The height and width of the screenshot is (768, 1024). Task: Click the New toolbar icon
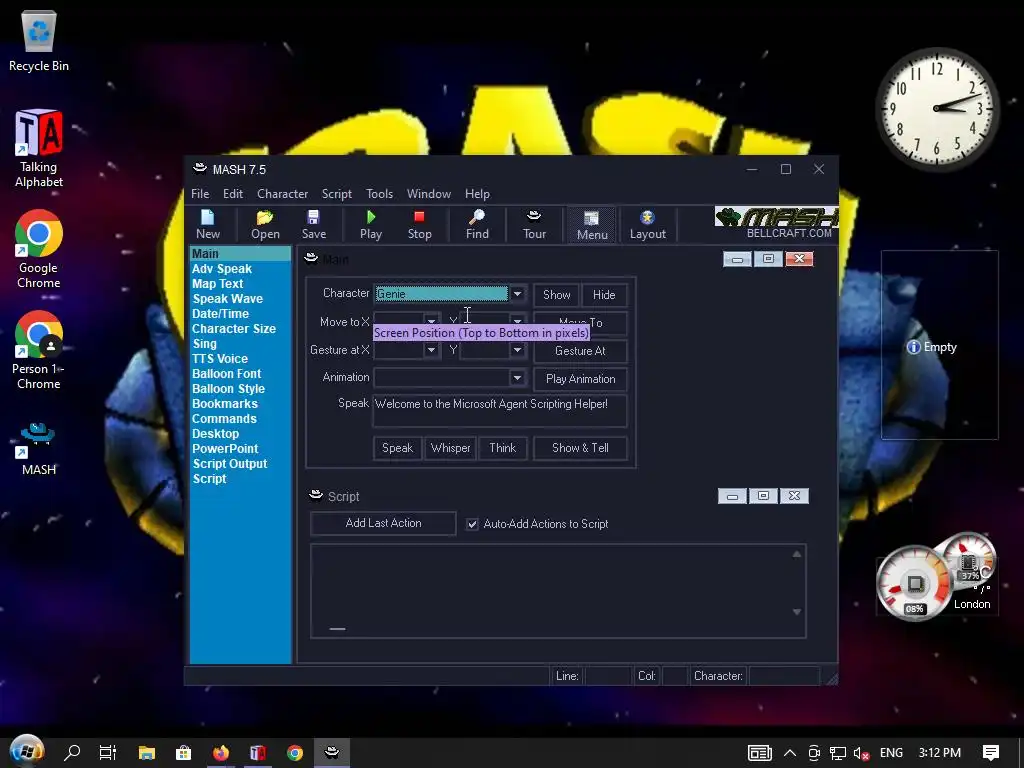coord(208,225)
